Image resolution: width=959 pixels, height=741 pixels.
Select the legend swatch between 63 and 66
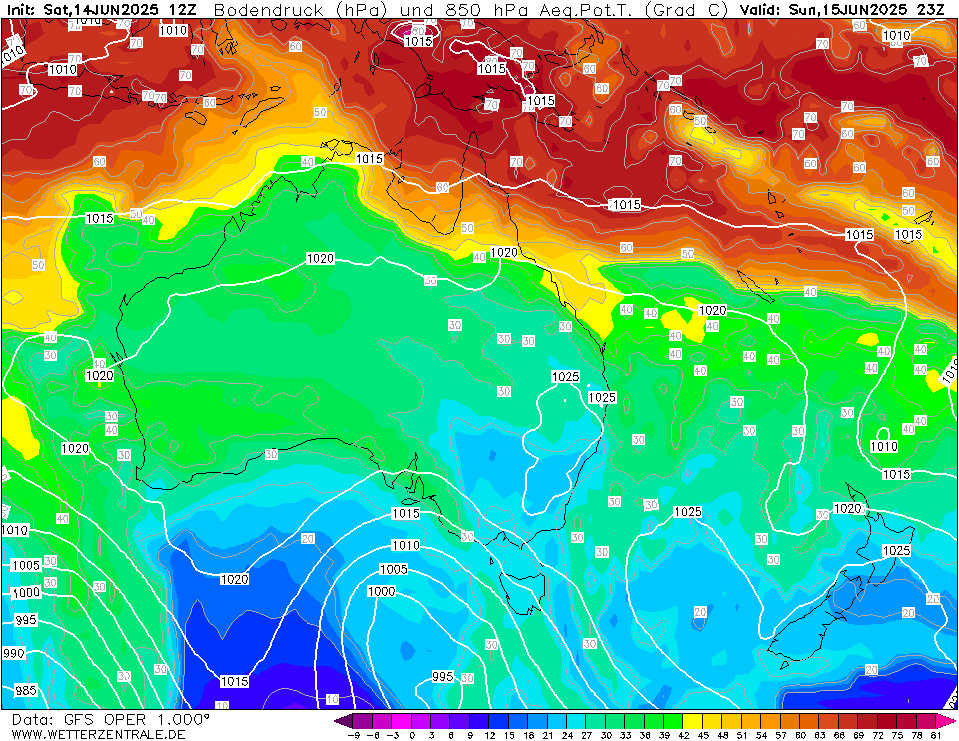[830, 721]
